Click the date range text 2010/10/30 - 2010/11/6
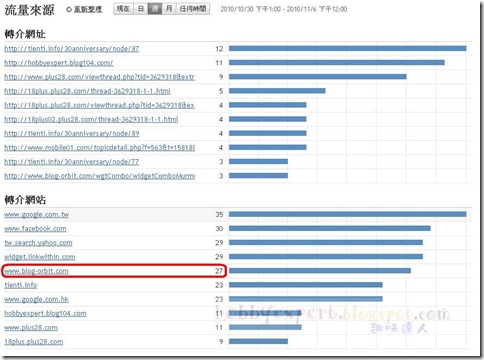This screenshot has width=484, height=360. 284,9
